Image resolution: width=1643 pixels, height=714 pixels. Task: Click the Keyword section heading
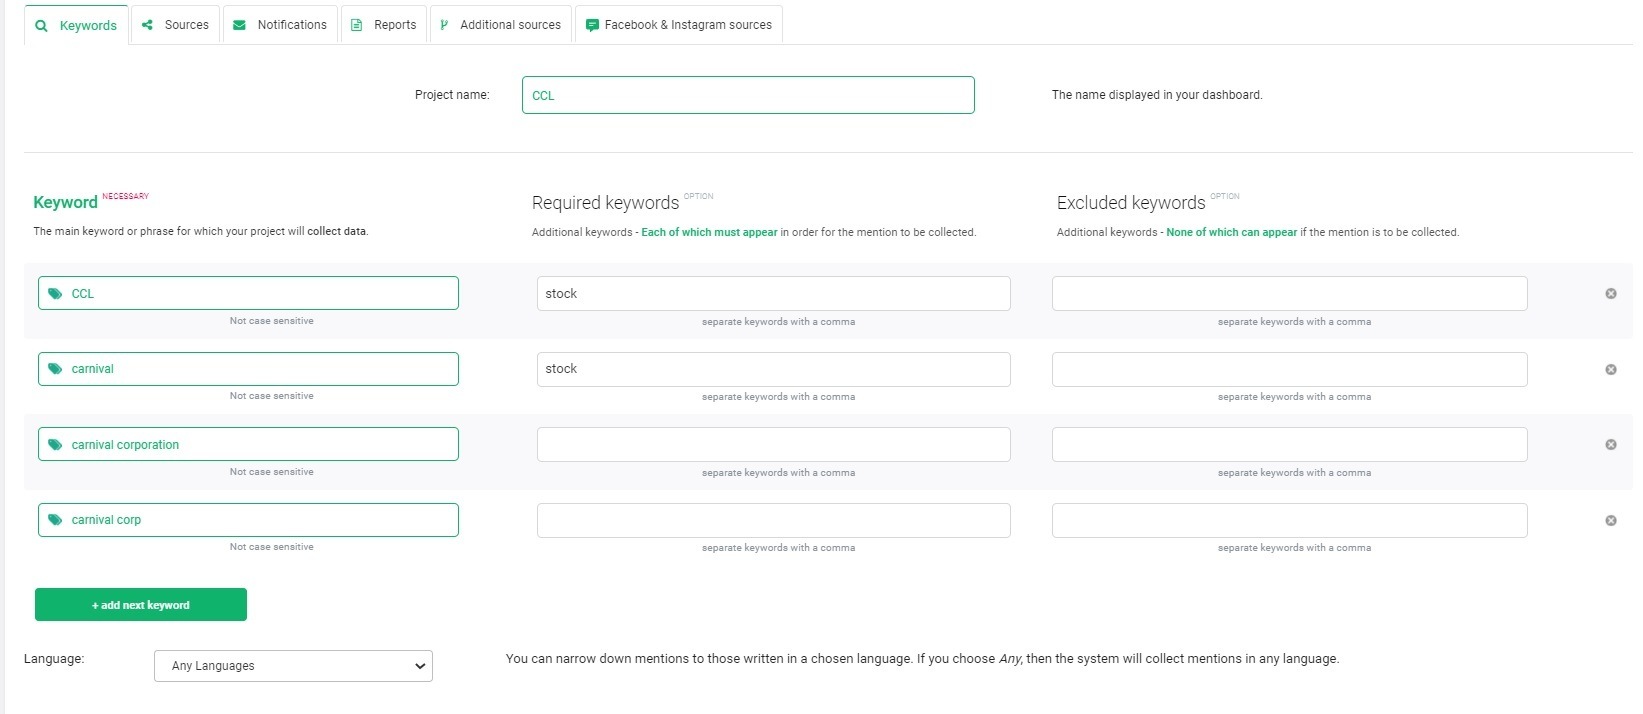[65, 202]
